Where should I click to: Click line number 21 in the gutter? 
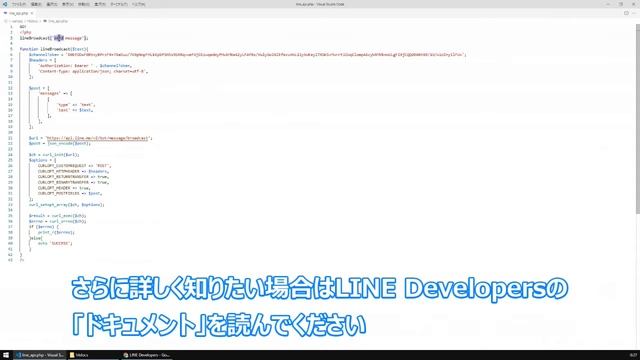pyautogui.click(x=11, y=138)
